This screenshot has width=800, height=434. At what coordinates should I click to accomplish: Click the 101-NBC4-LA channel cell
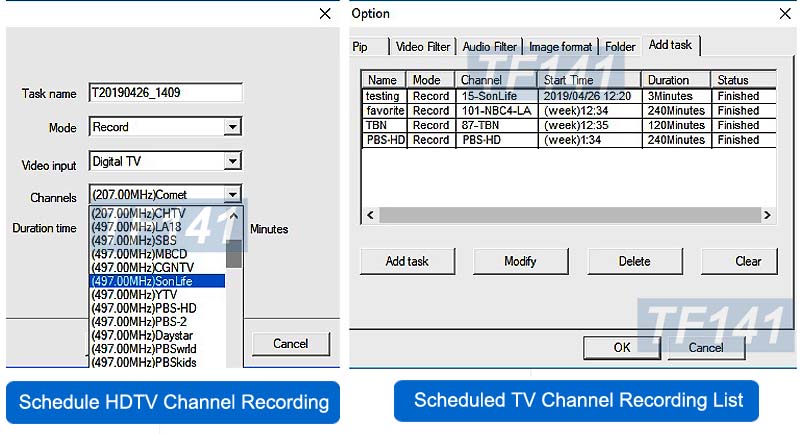496,111
